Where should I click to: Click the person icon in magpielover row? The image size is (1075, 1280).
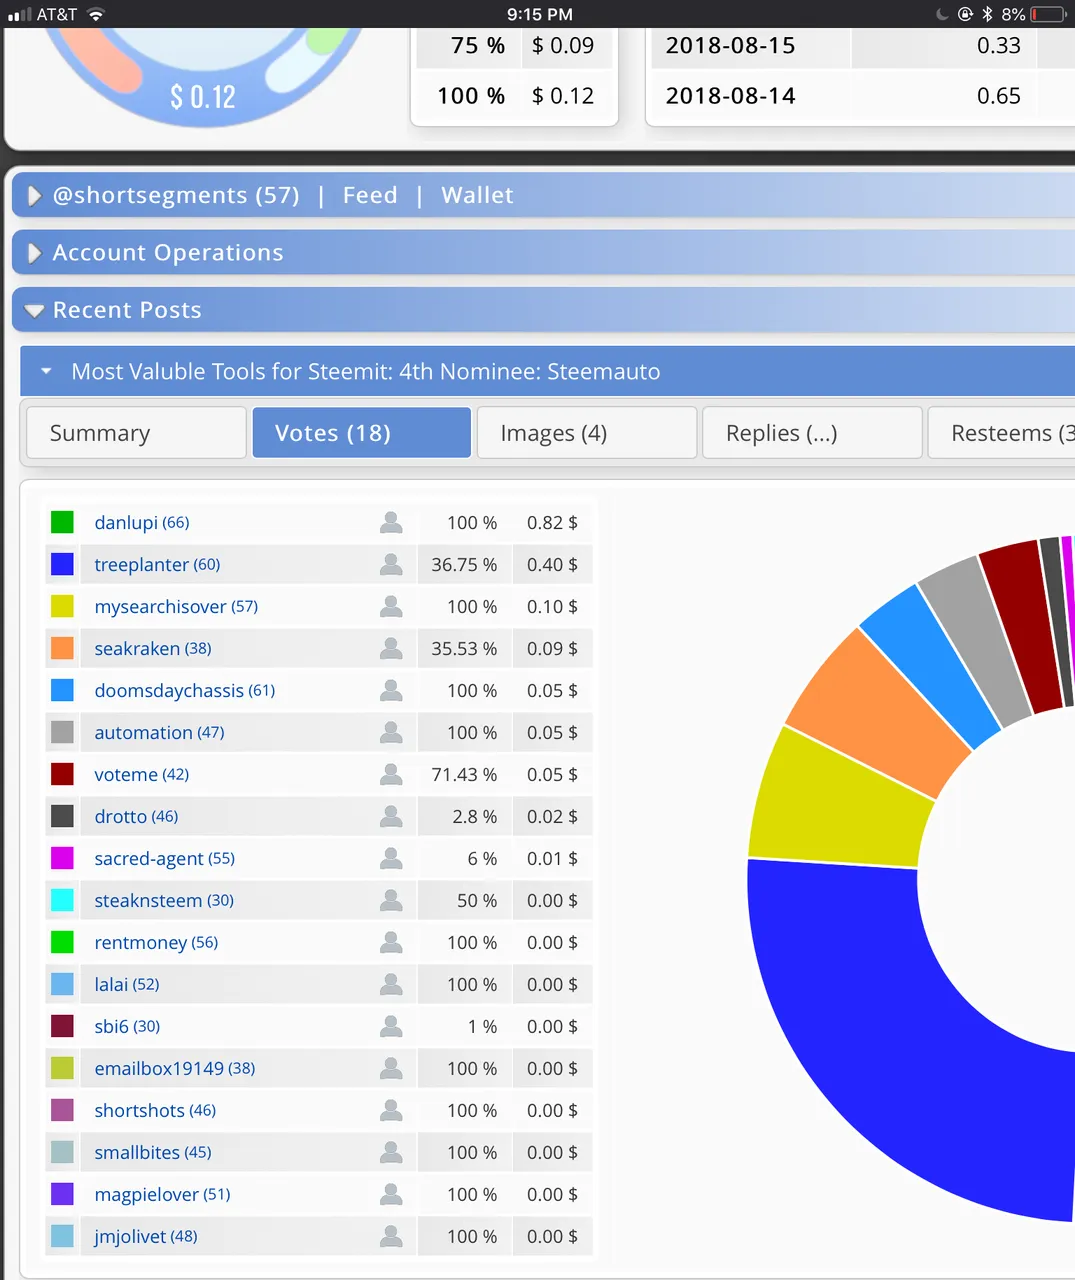click(x=391, y=1194)
